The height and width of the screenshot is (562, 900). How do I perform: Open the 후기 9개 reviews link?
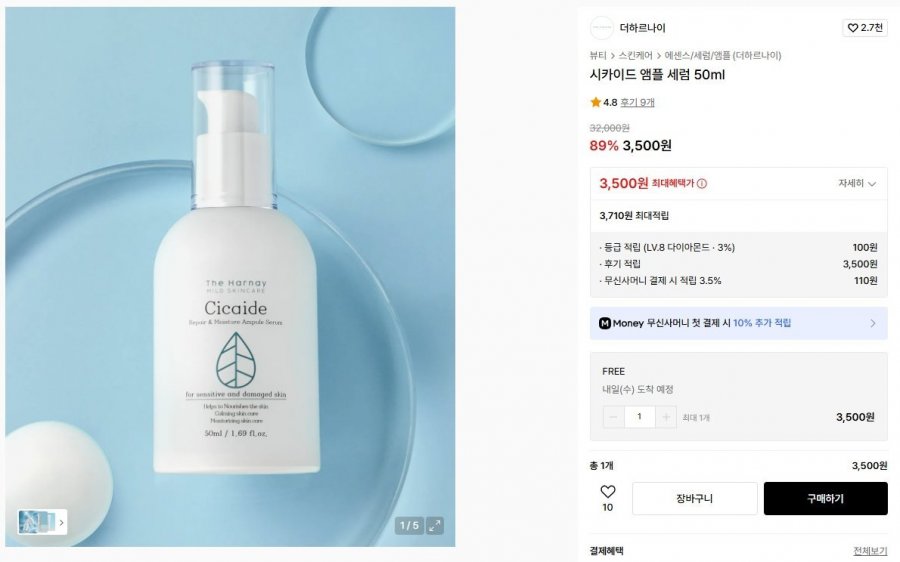pyautogui.click(x=637, y=103)
